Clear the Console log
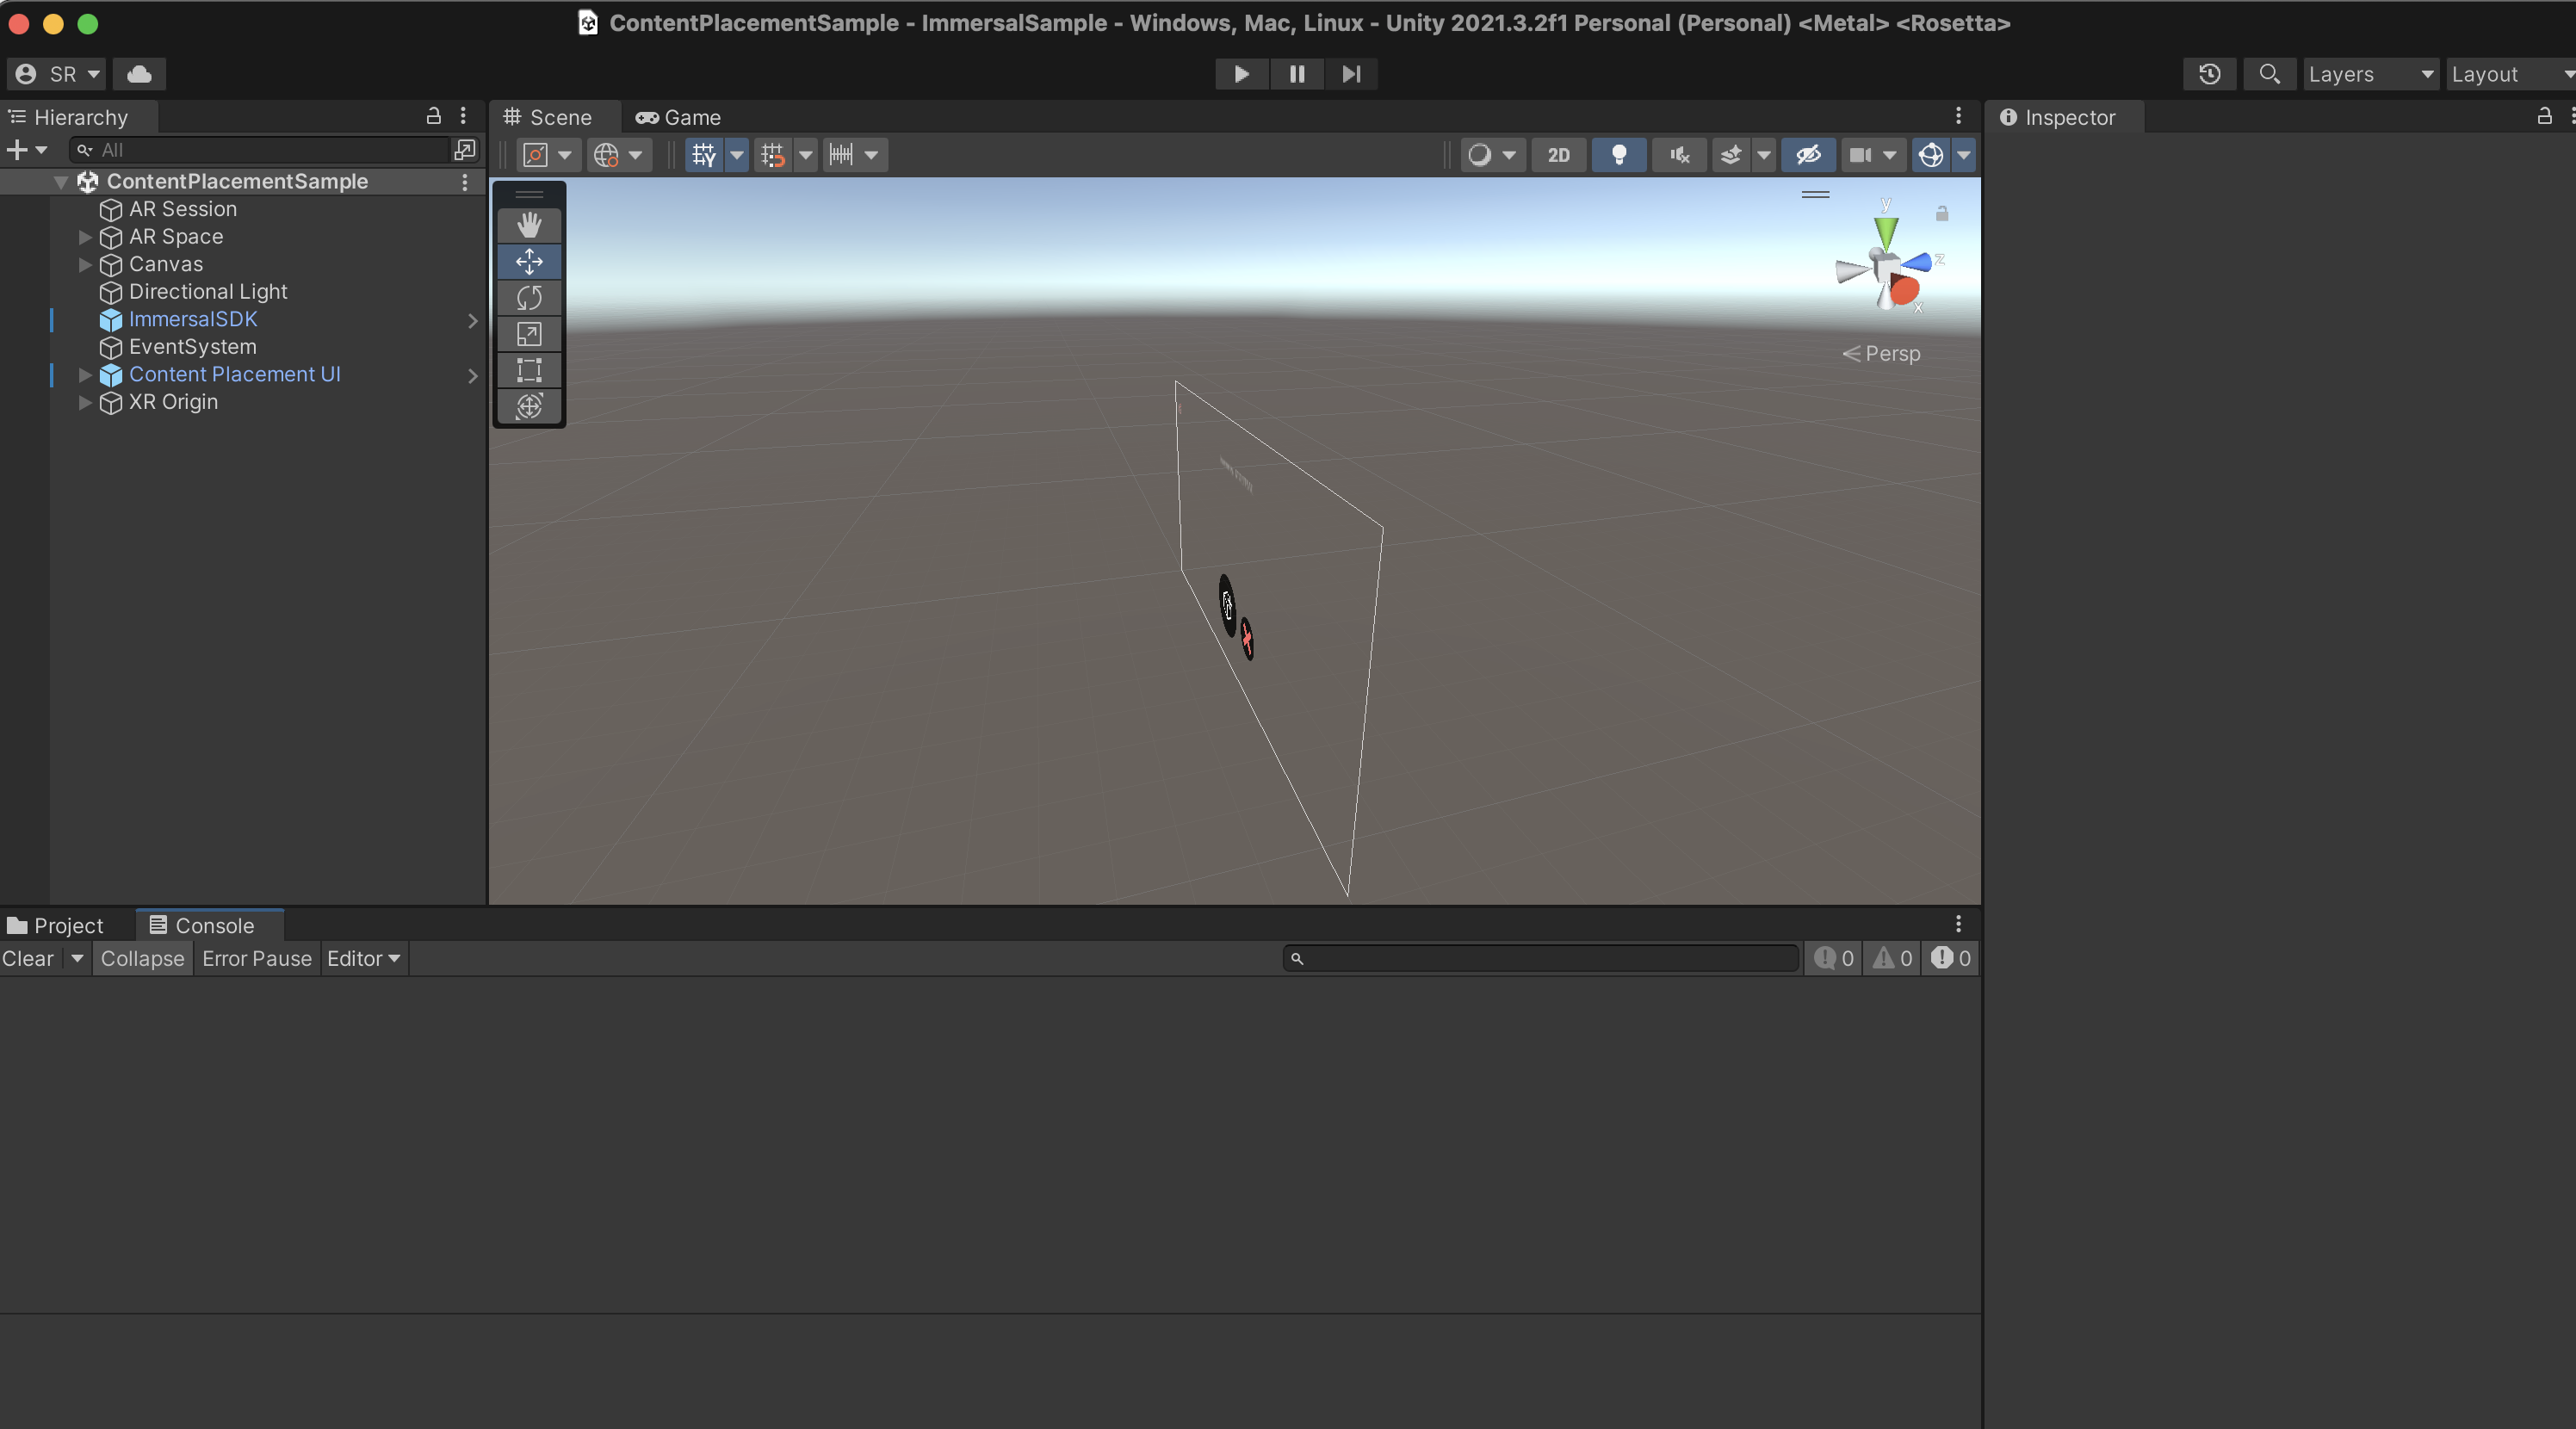Image resolution: width=2576 pixels, height=1429 pixels. click(x=28, y=958)
